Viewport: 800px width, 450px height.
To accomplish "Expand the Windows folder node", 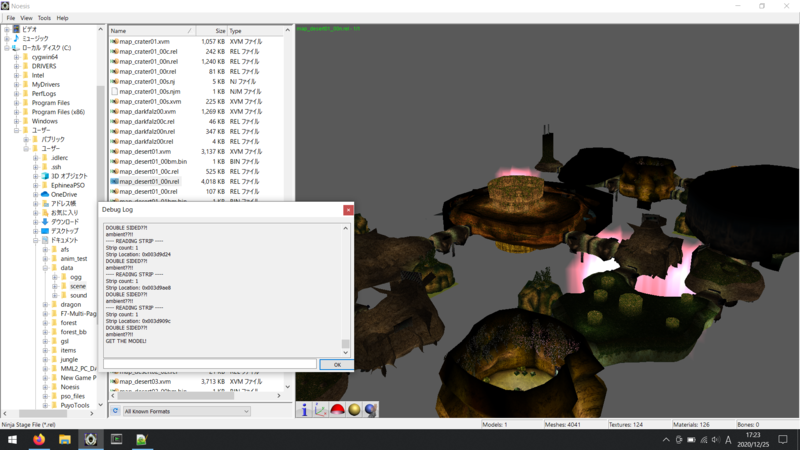I will click(x=16, y=121).
